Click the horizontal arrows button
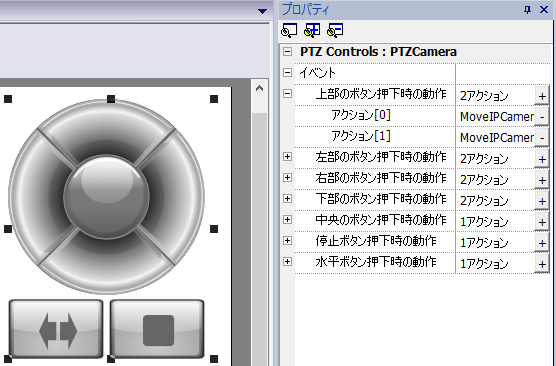Viewport: 556px width, 366px height. coord(56,329)
